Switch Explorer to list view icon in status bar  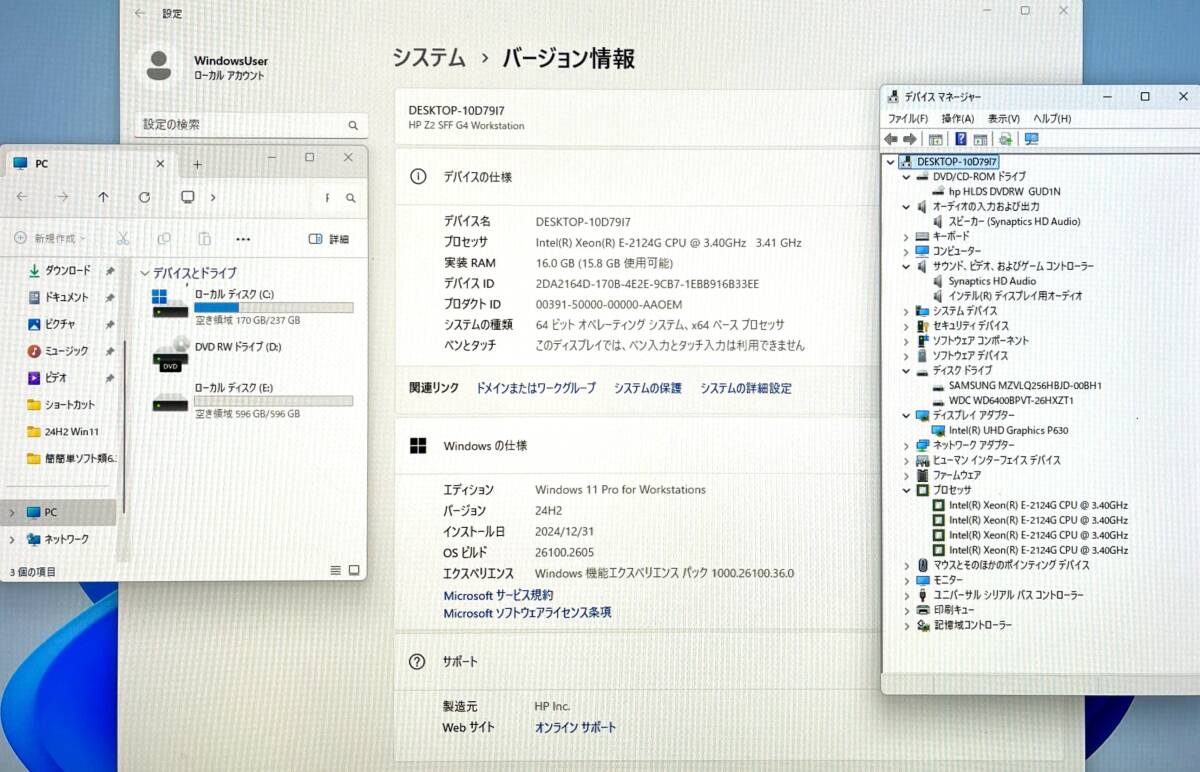[336, 570]
